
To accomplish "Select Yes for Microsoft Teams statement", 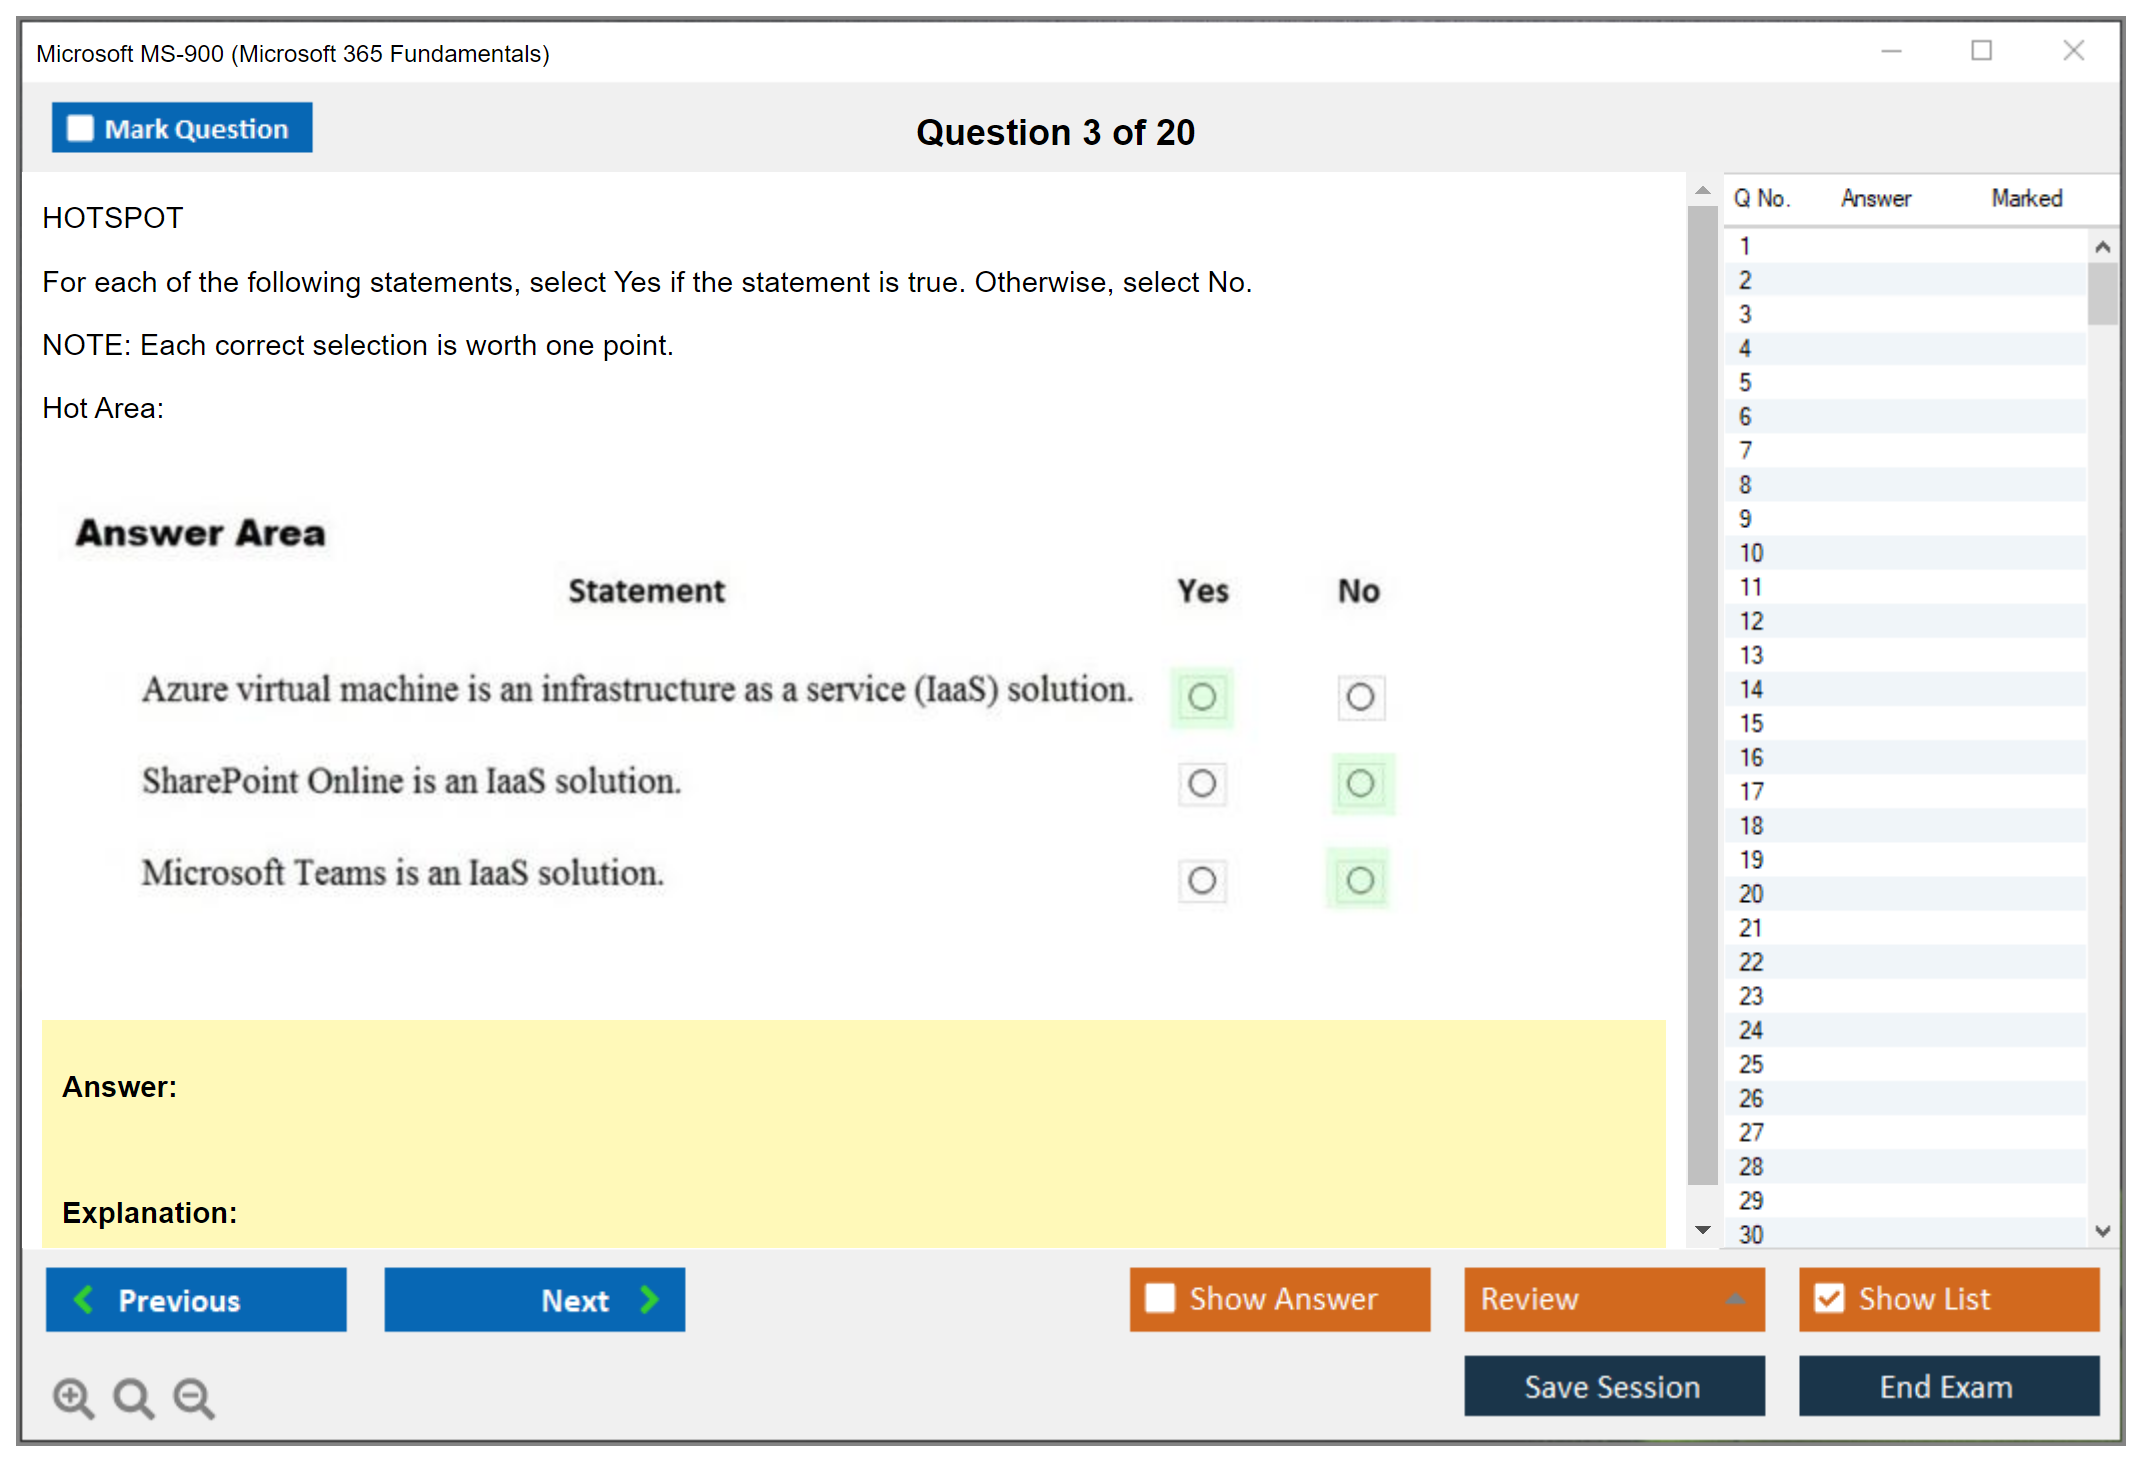I will point(1202,881).
